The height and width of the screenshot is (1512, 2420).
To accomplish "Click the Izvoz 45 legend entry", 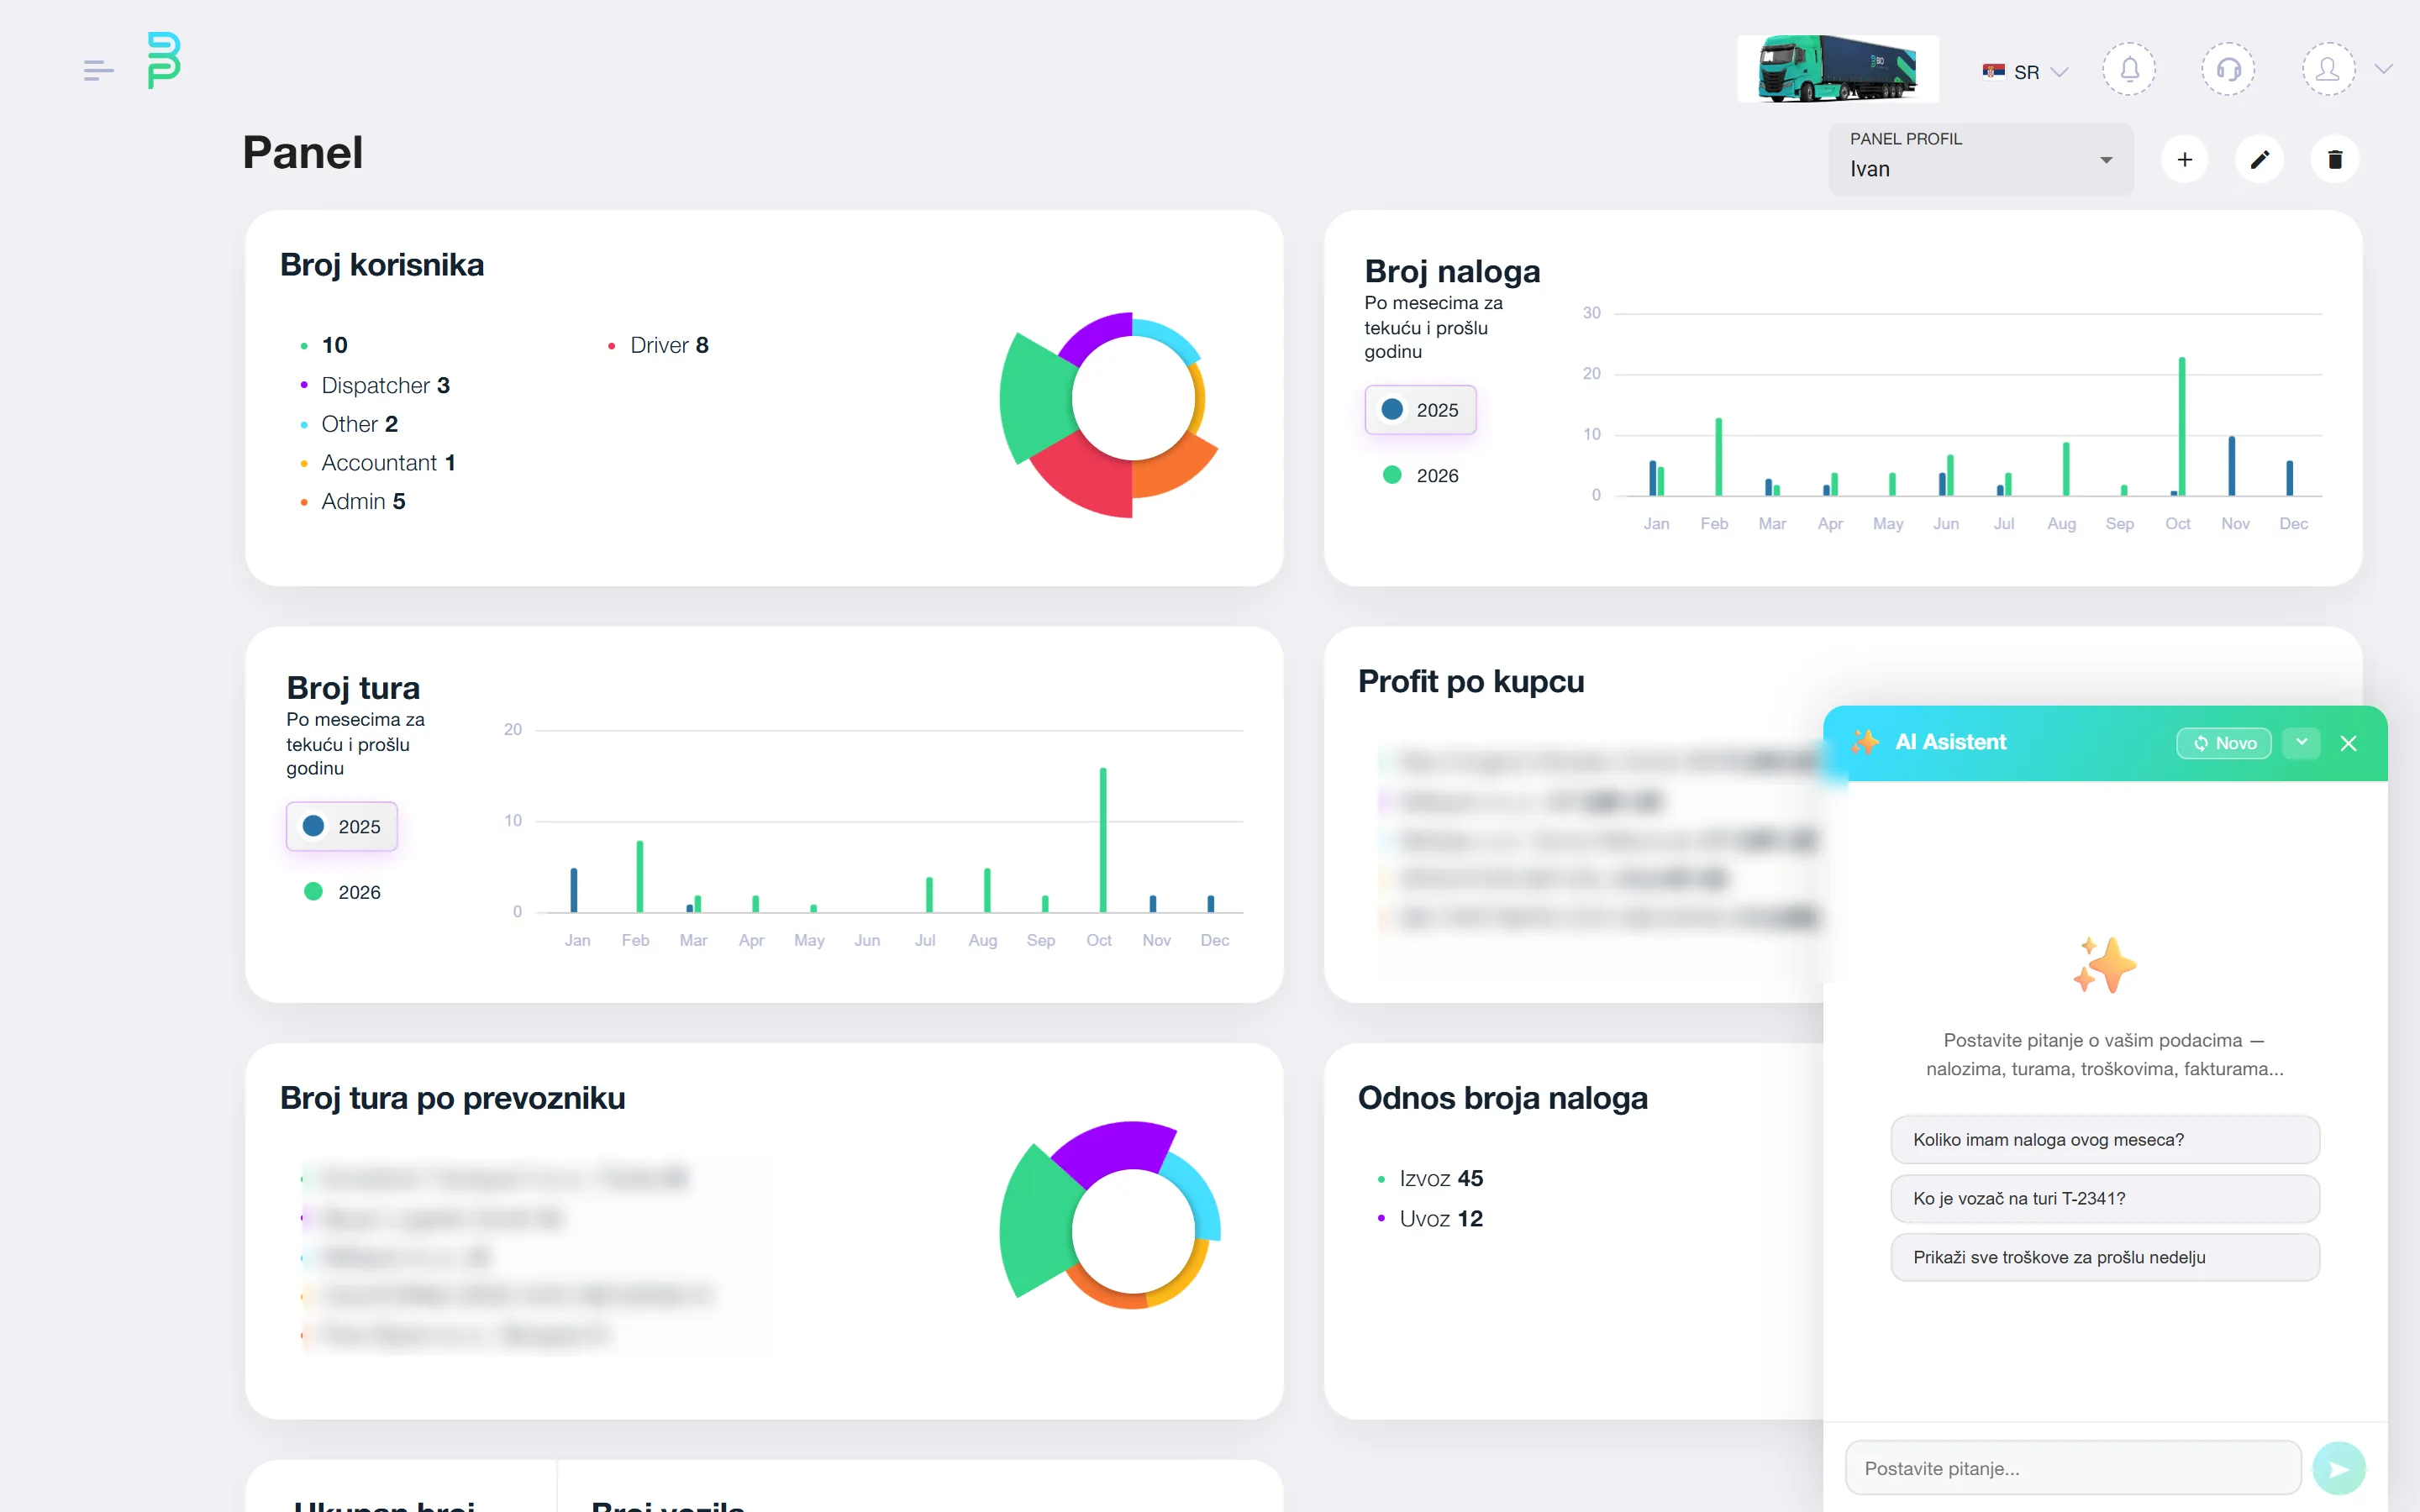I will pos(1431,1179).
